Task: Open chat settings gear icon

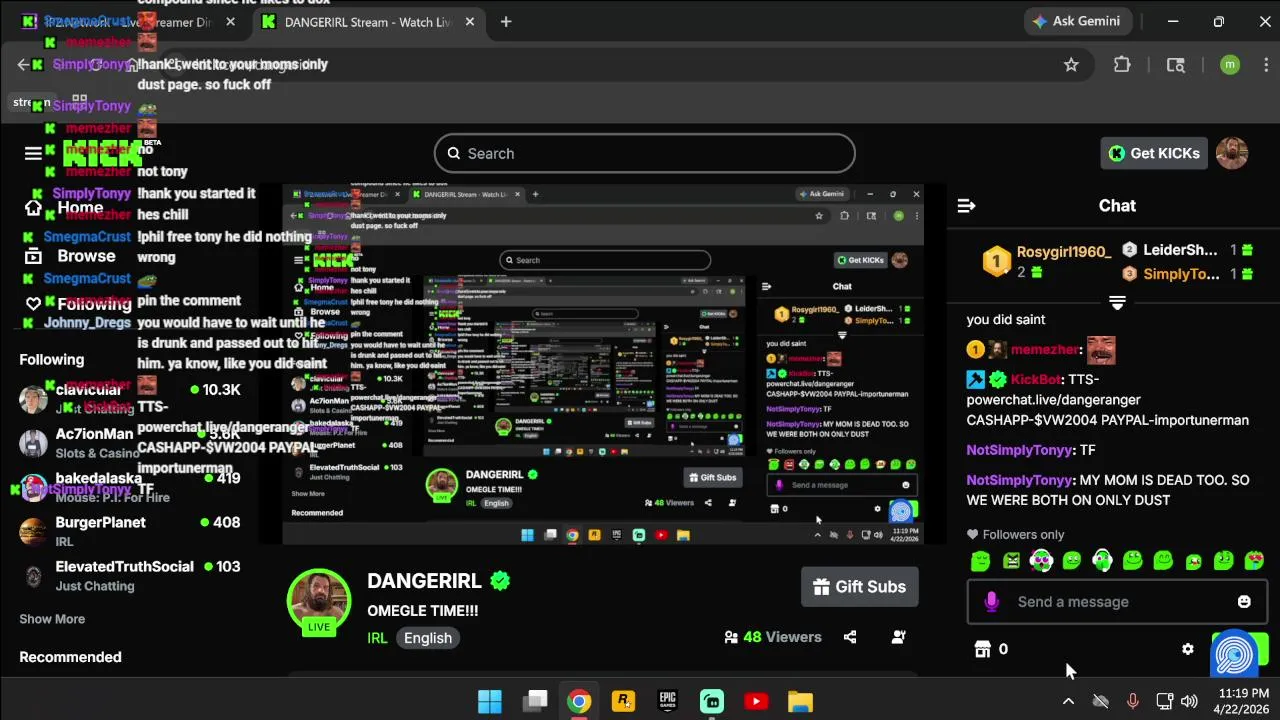Action: (1187, 649)
